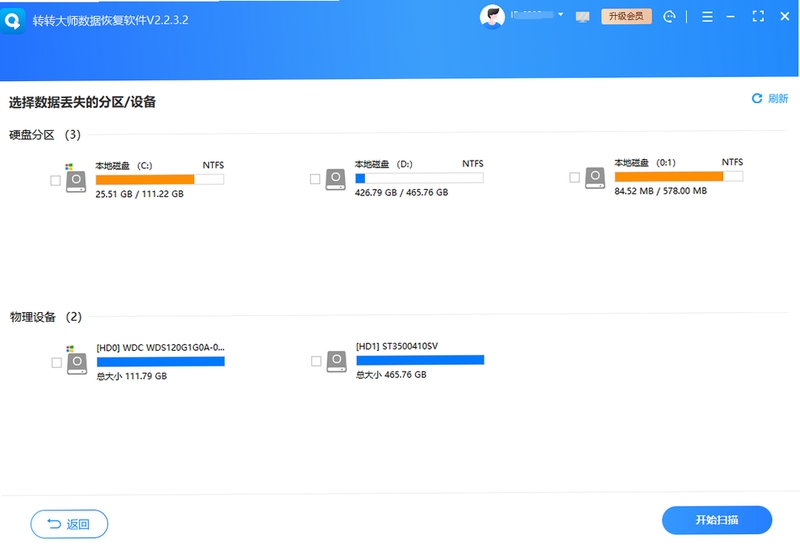Close the data recovery window
The image size is (800, 547).
point(785,16)
